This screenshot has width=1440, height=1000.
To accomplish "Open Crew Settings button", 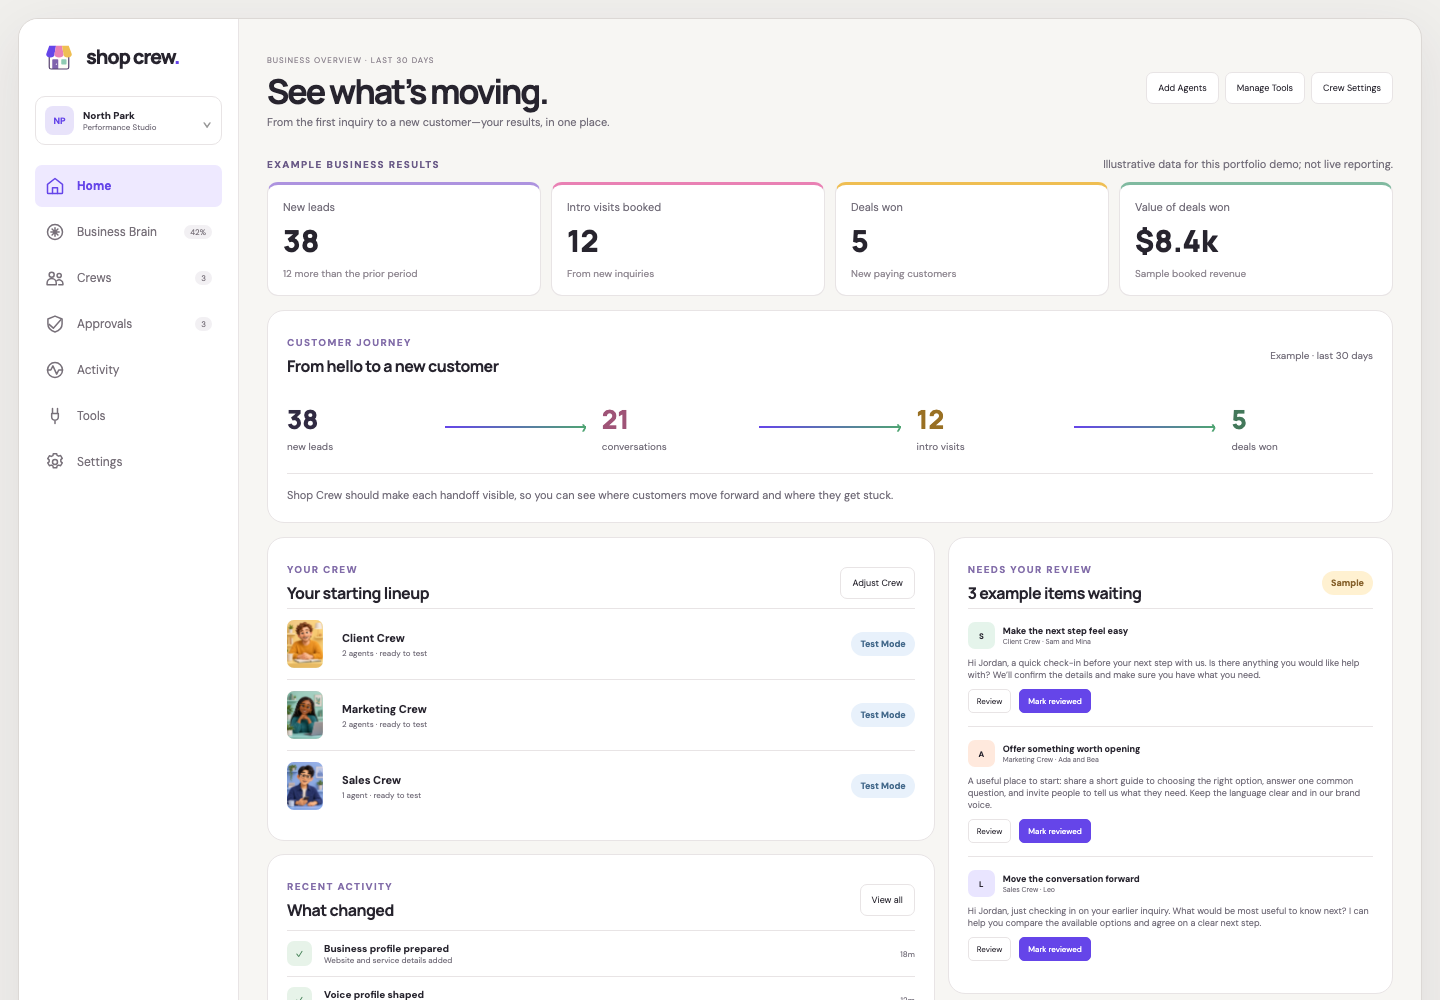I will click(x=1352, y=88).
